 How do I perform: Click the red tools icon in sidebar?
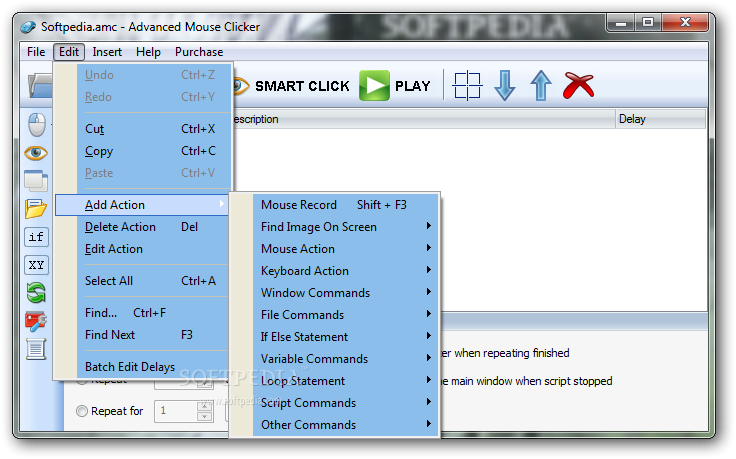[36, 321]
